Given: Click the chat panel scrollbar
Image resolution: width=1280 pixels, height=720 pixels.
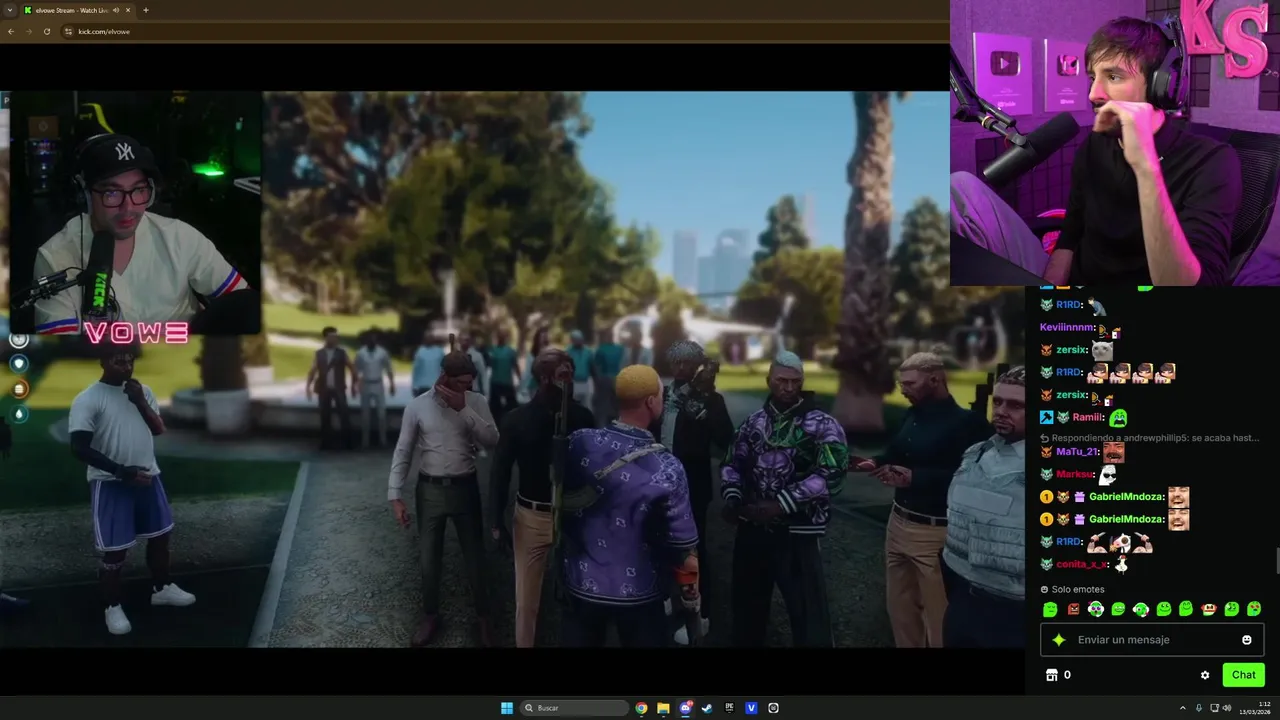Looking at the screenshot, I should pyautogui.click(x=1276, y=561).
